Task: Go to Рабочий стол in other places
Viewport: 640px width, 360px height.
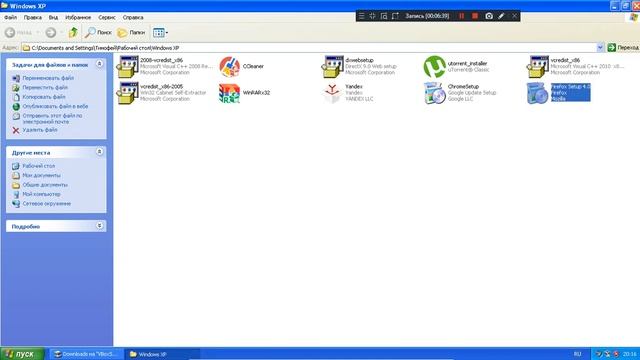Action: (38, 166)
